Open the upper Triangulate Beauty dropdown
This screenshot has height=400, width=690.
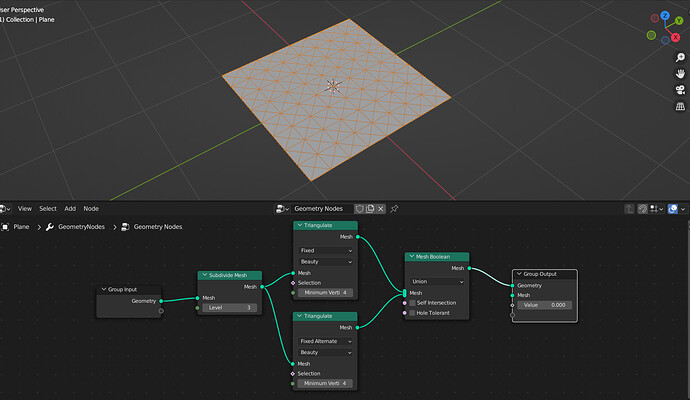coord(326,261)
